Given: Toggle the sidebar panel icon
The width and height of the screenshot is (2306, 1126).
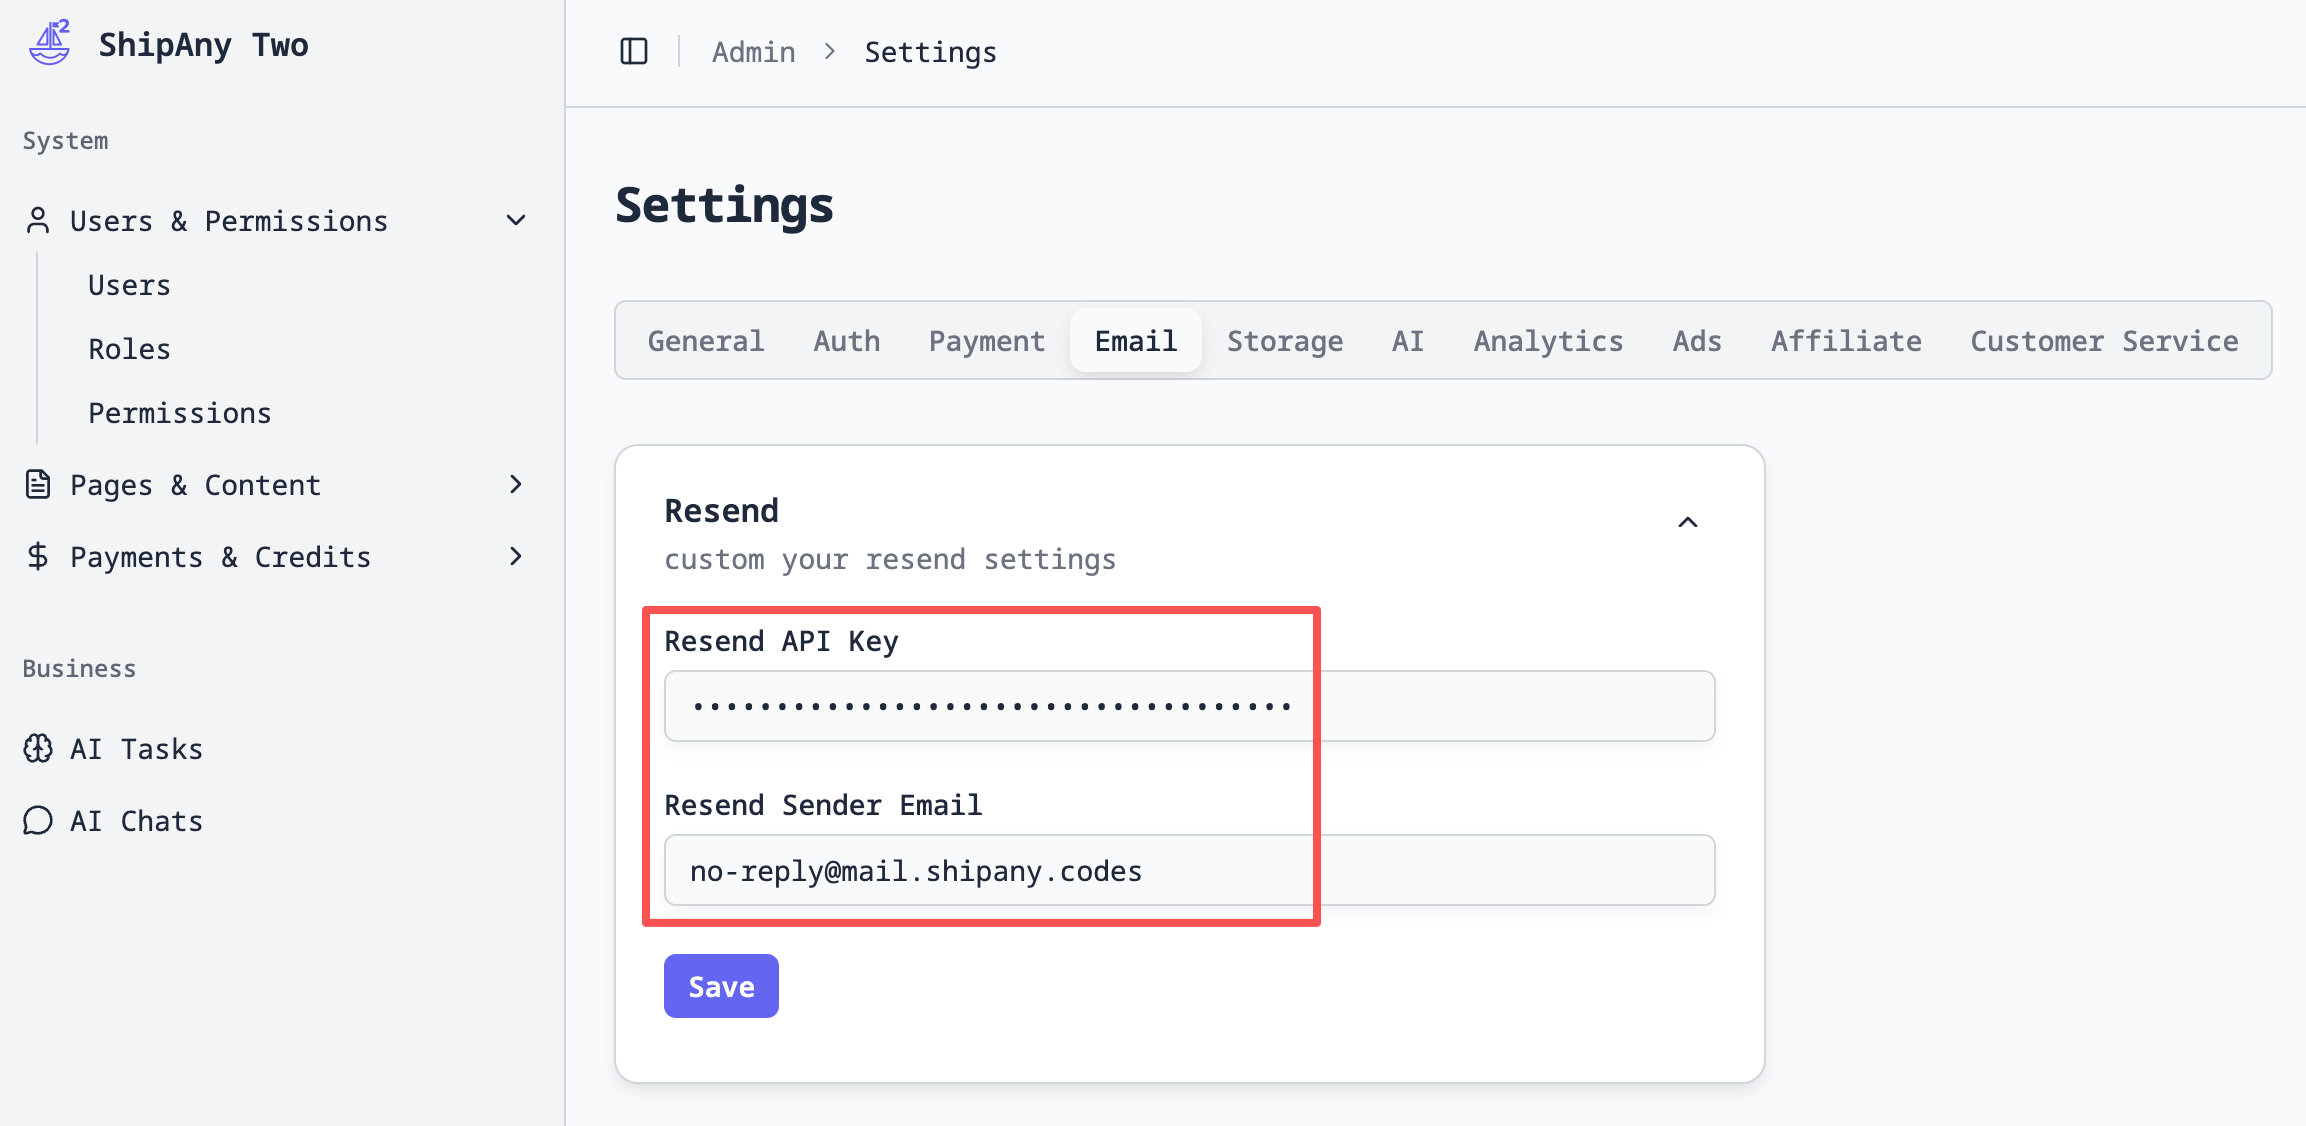Looking at the screenshot, I should click(x=634, y=51).
